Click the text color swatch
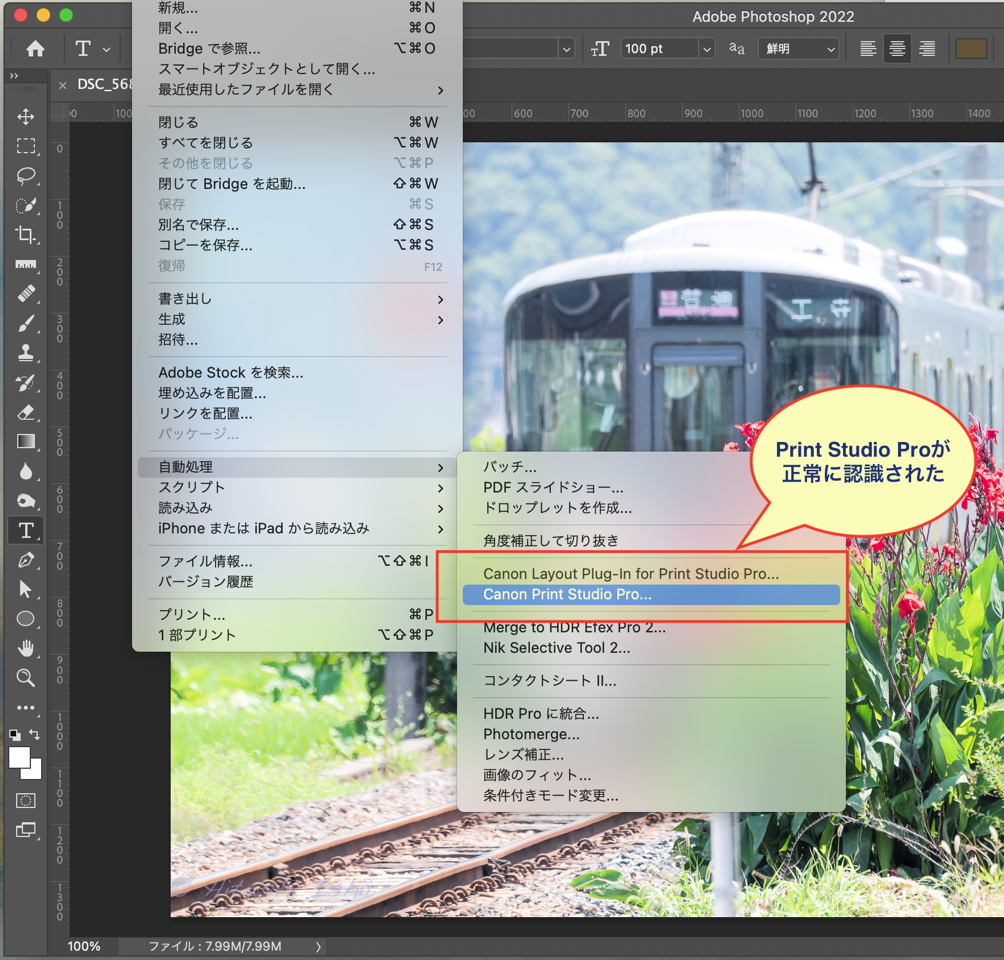 tap(971, 49)
